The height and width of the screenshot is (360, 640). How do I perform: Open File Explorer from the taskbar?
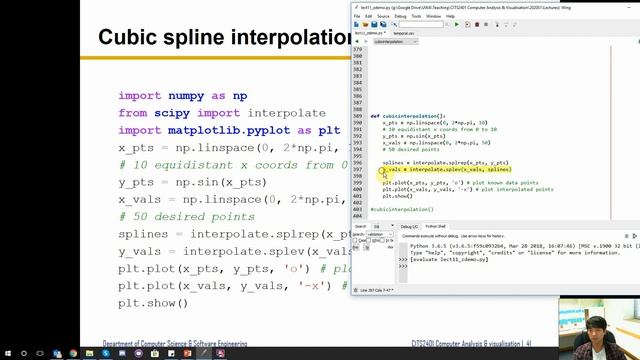pyautogui.click(x=89, y=353)
